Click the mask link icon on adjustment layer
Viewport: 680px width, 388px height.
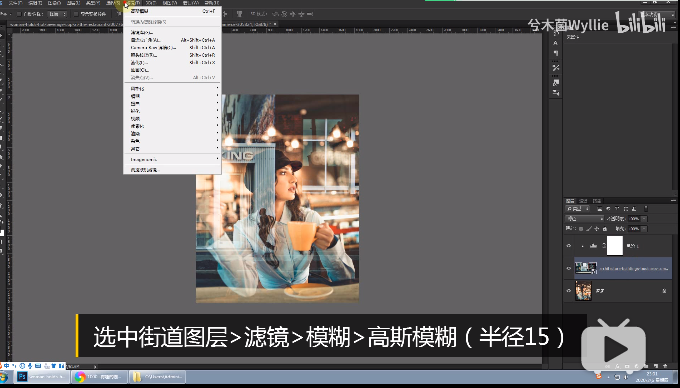click(x=604, y=246)
